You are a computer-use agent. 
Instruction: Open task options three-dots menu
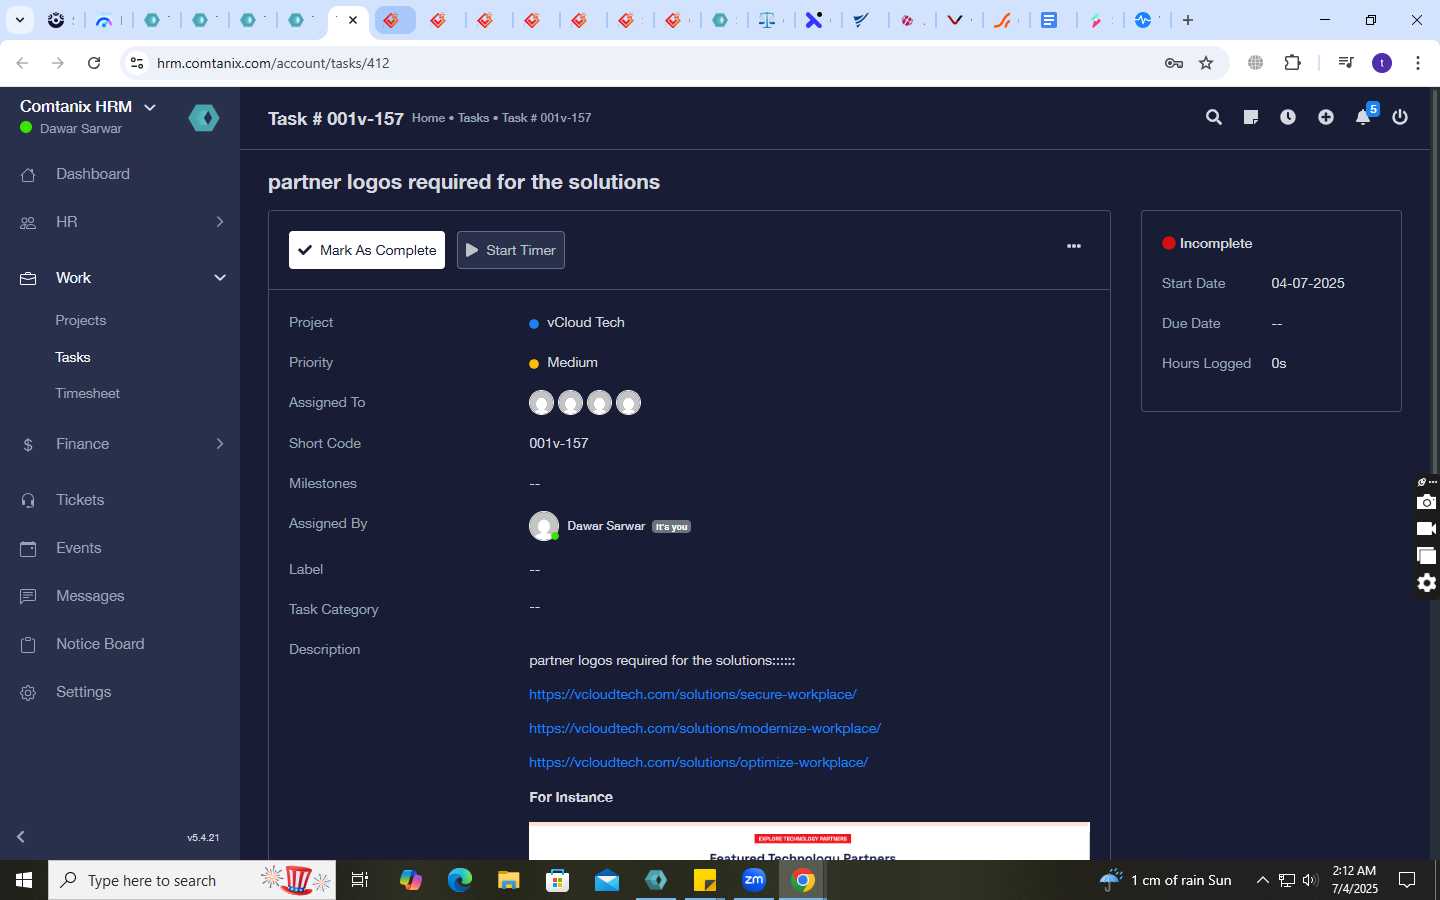click(1074, 246)
